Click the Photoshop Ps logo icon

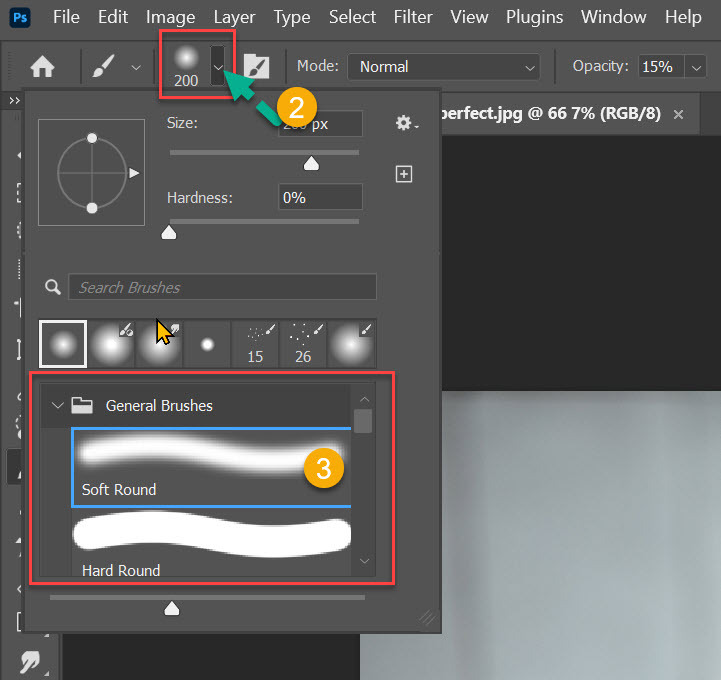point(20,18)
